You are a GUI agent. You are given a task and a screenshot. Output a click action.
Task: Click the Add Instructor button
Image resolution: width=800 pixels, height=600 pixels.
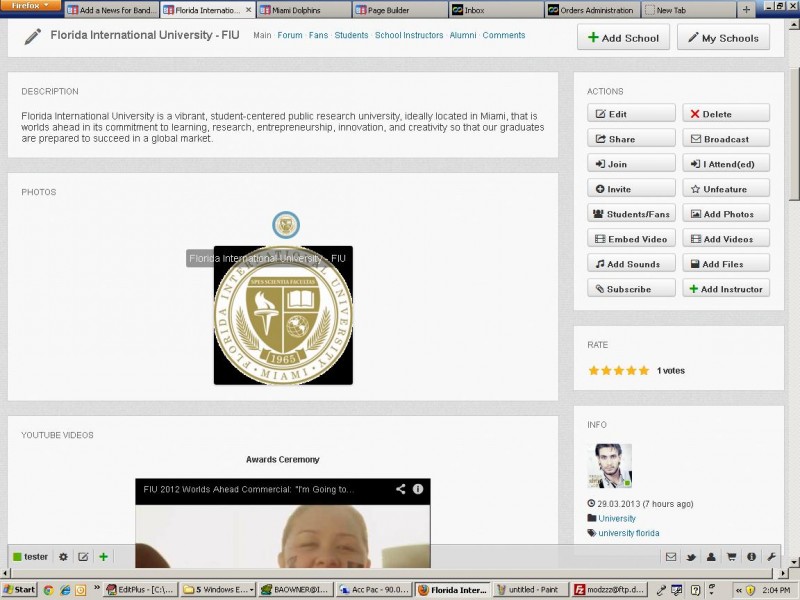[x=726, y=289]
